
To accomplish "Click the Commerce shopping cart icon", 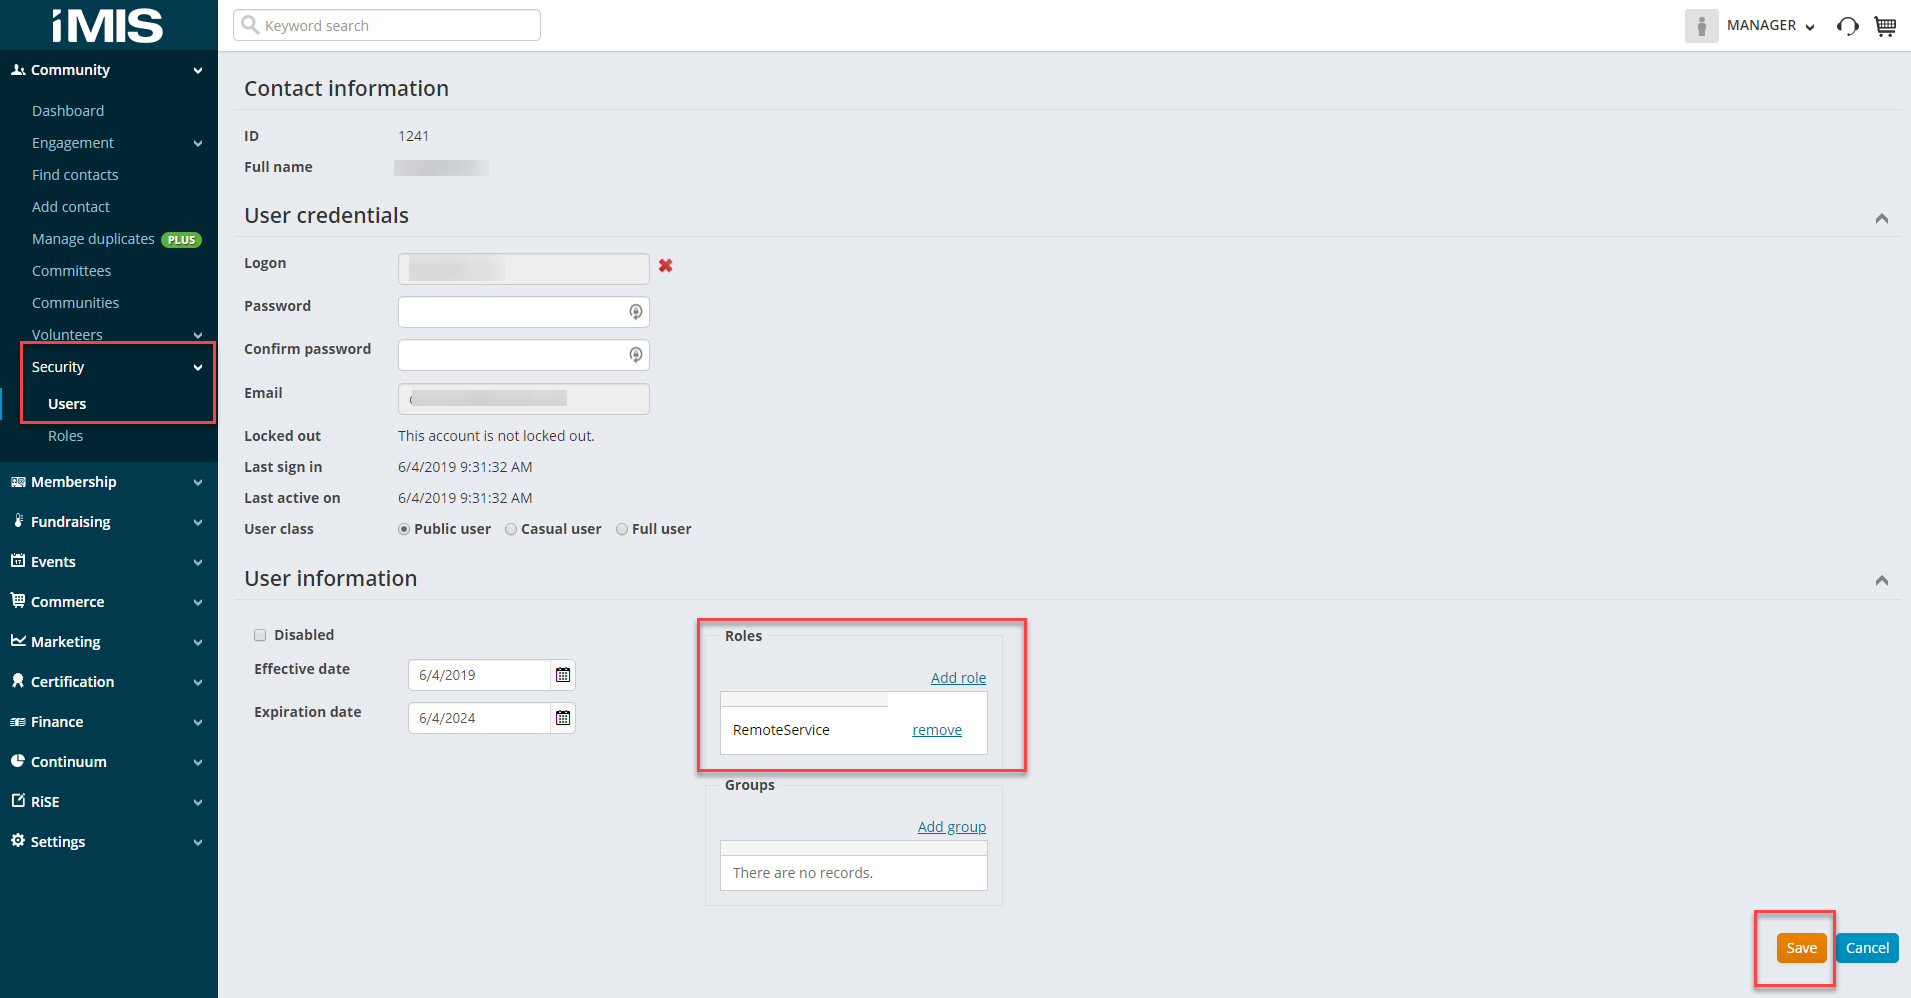I will [x=18, y=601].
